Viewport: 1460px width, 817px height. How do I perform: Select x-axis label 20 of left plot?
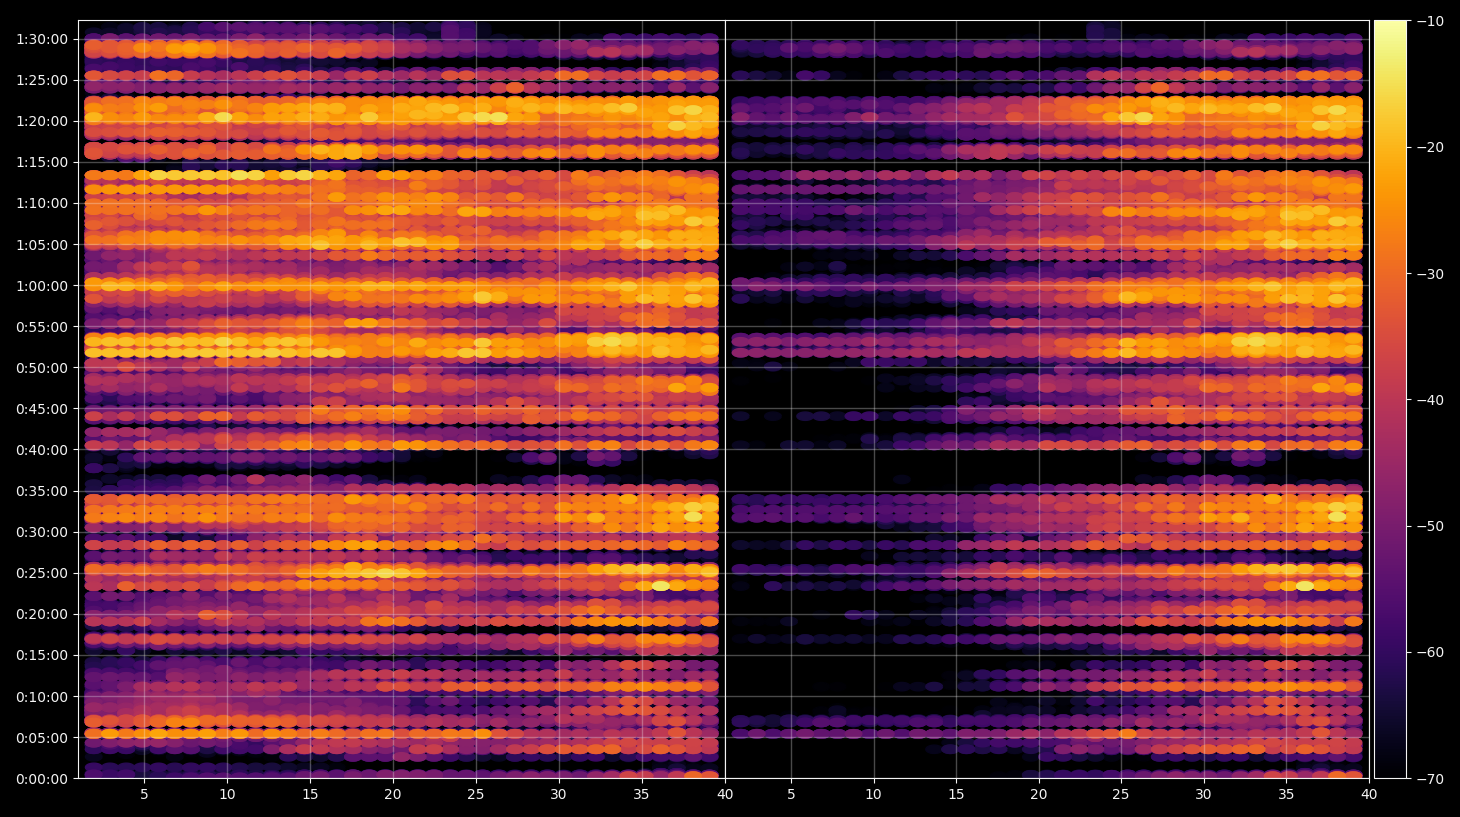pos(393,795)
